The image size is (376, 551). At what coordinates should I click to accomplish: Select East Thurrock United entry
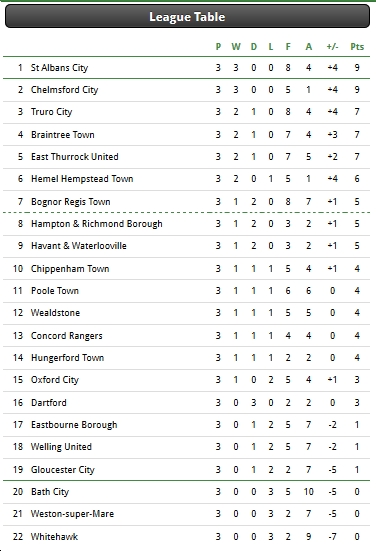click(x=74, y=157)
